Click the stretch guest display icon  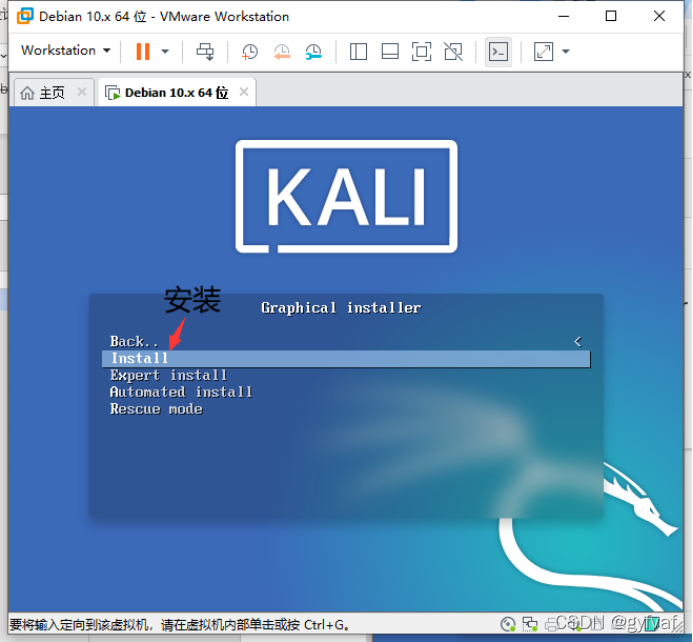click(543, 52)
